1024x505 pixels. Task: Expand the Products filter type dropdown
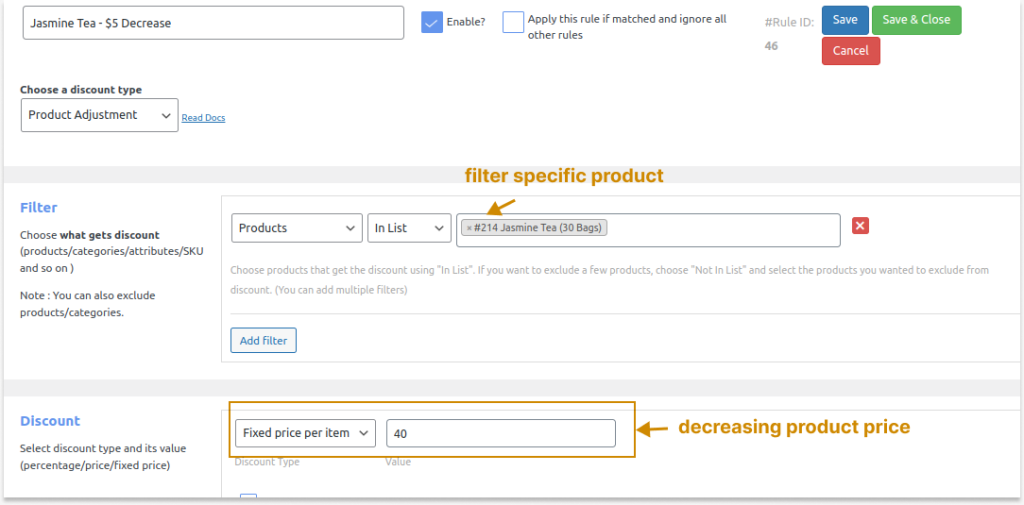pyautogui.click(x=296, y=228)
